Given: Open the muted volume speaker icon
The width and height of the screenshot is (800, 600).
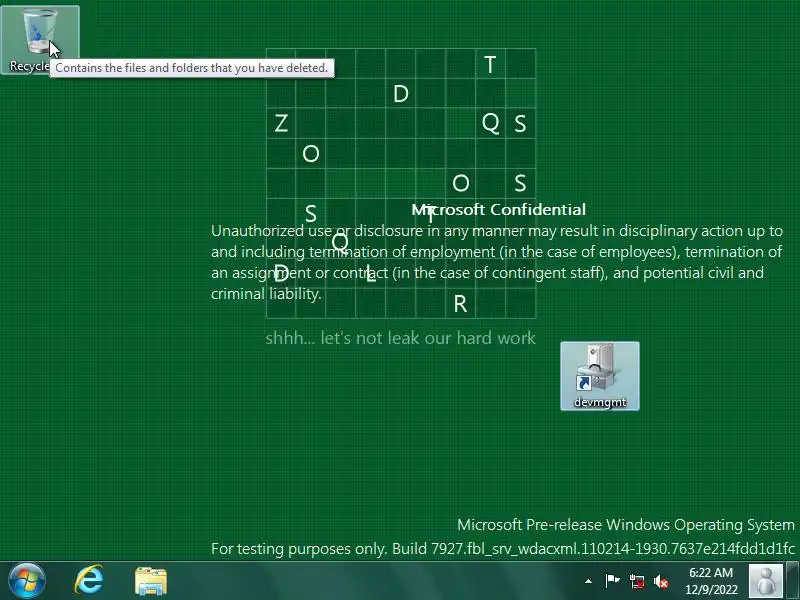Looking at the screenshot, I should pos(661,581).
